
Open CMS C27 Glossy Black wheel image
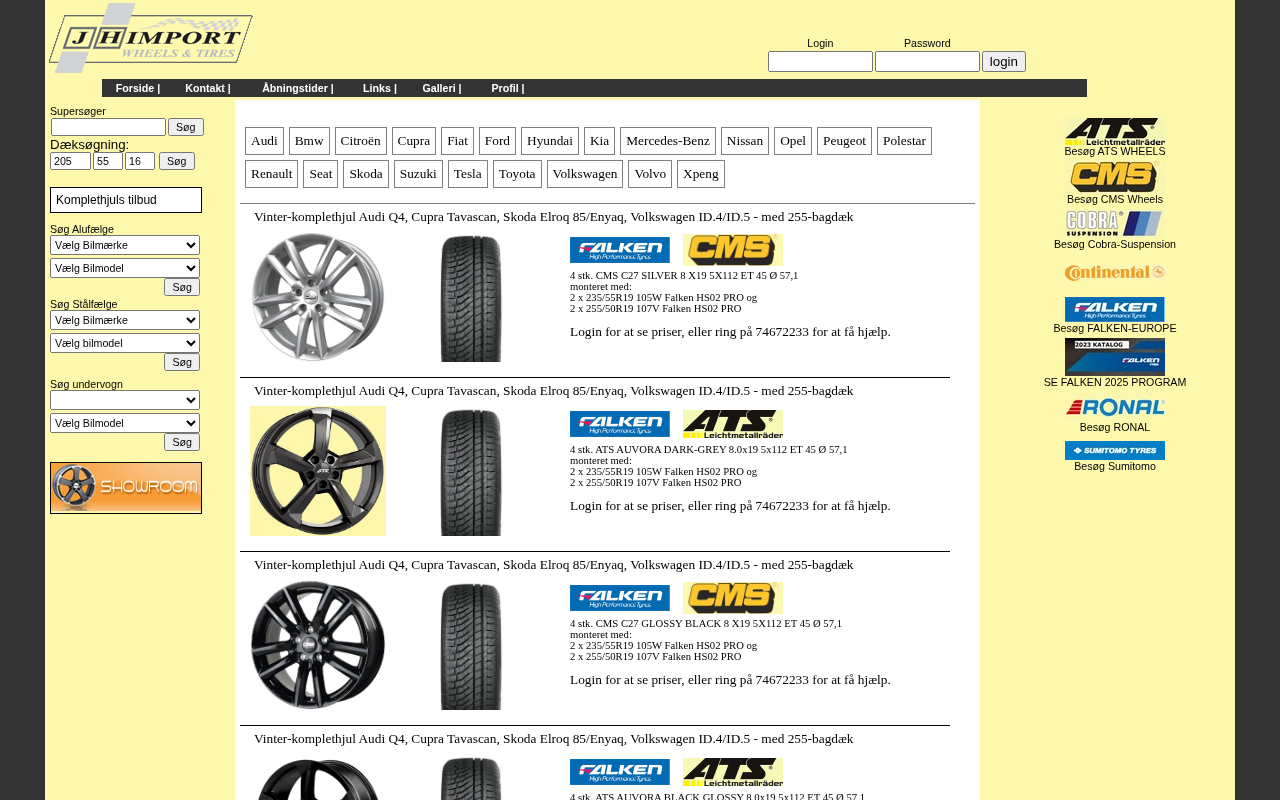[318, 645]
